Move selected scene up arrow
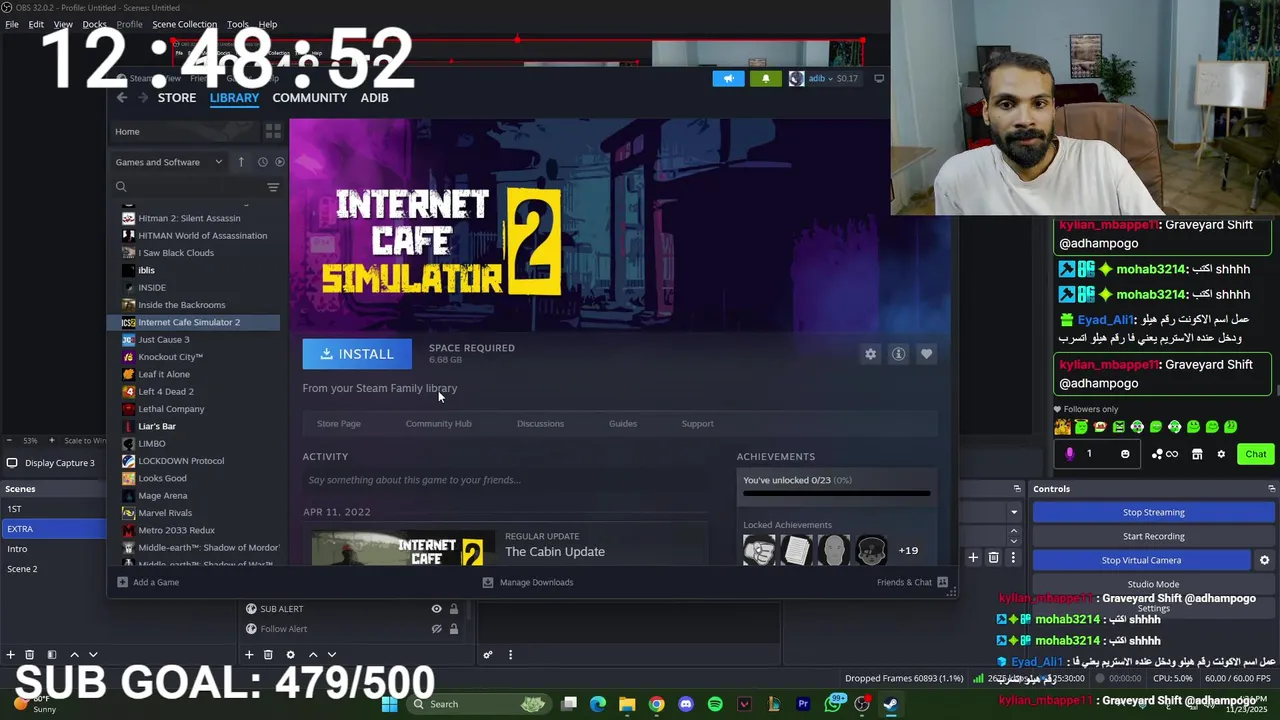The width and height of the screenshot is (1280, 720). tap(74, 655)
